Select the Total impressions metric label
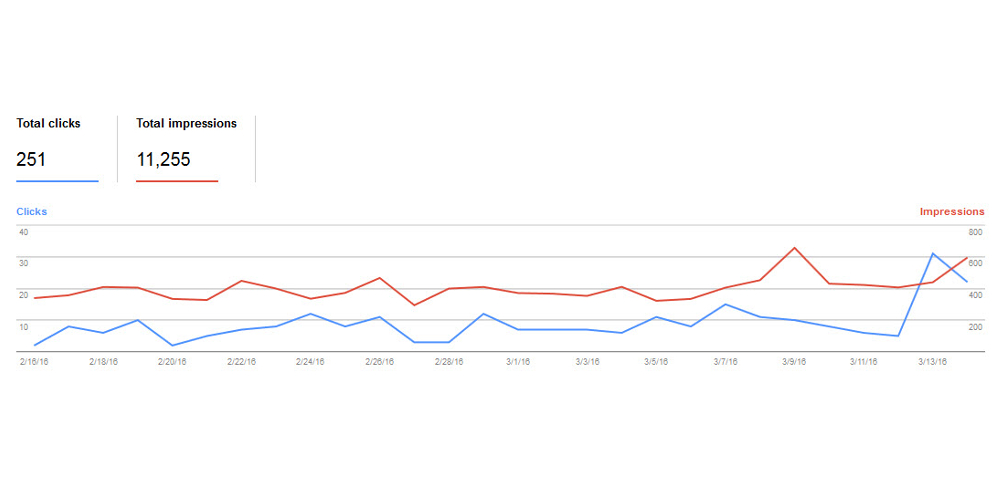This screenshot has height=500, width=1000. (x=186, y=124)
